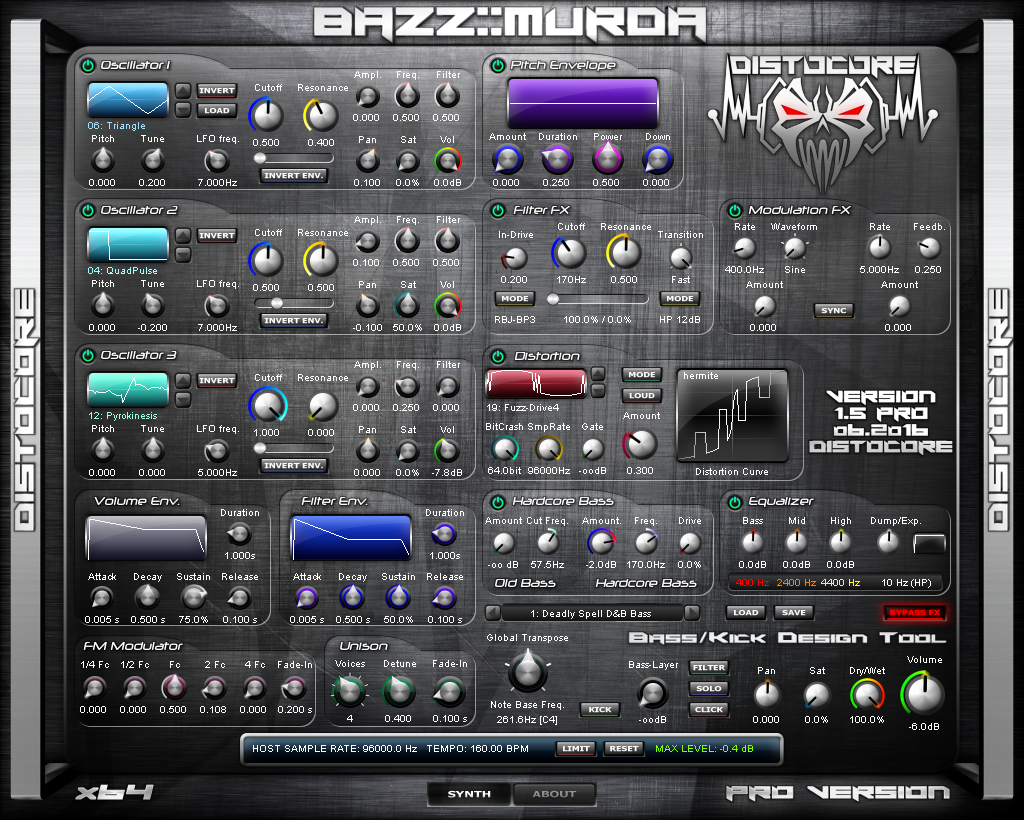
Task: Click the Distortion Curve hermite graph
Action: coord(732,415)
